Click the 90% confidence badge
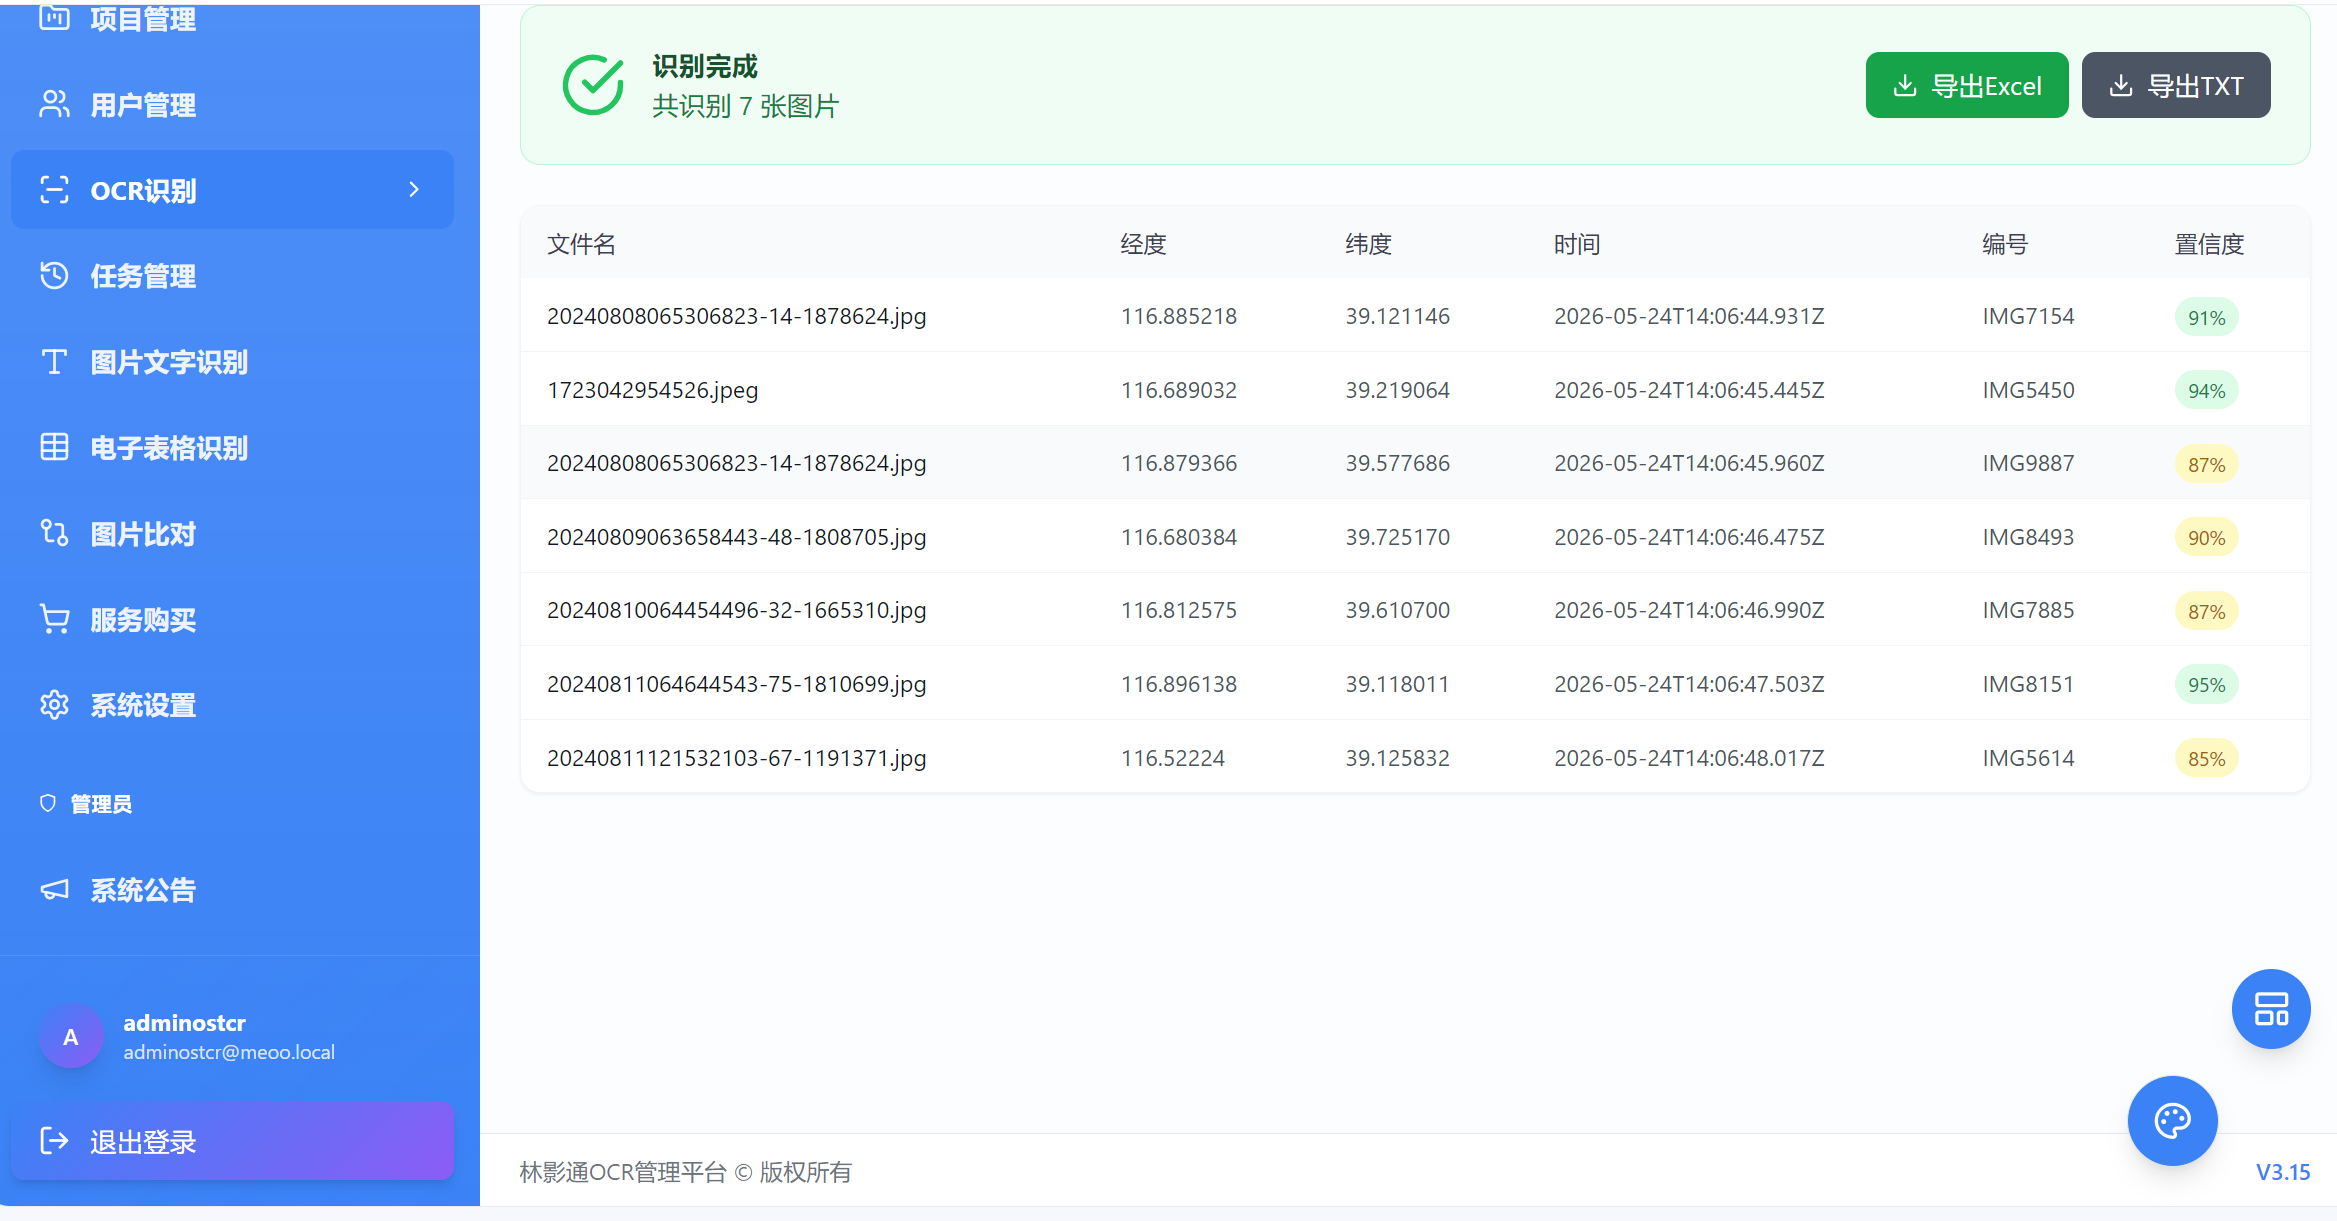2337x1221 pixels. 2206,537
